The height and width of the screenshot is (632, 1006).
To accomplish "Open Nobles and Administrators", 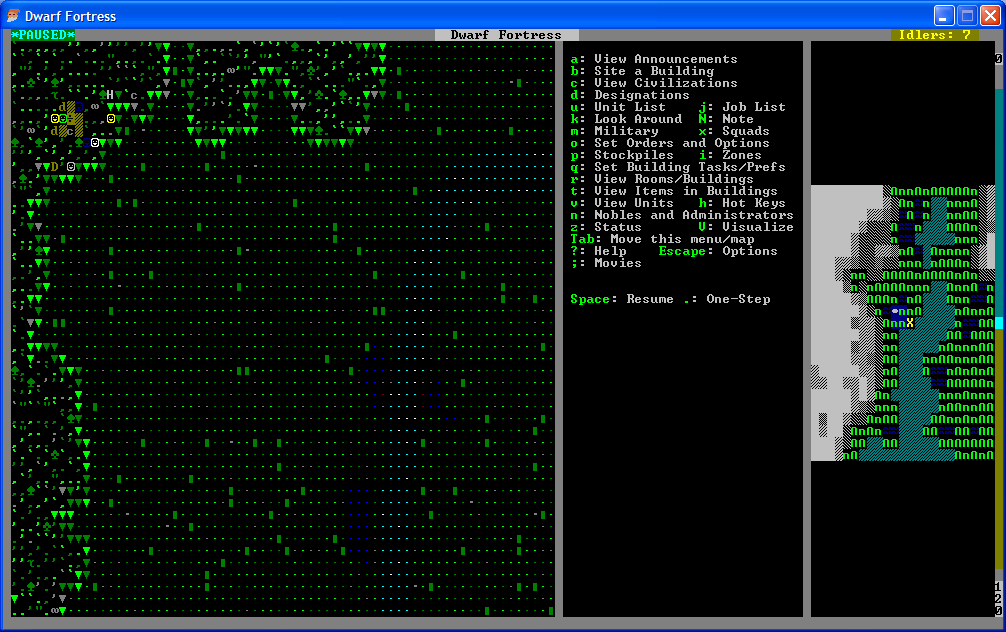I will click(682, 215).
